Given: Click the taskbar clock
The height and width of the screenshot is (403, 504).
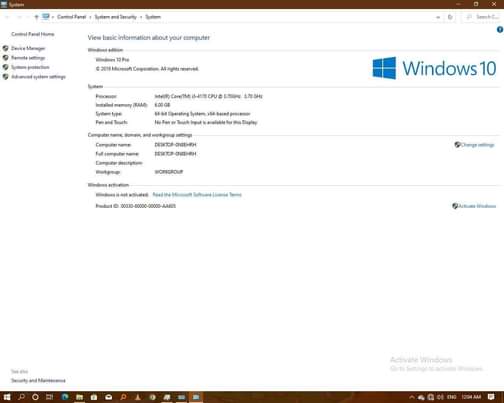Looking at the screenshot, I should pos(471,397).
